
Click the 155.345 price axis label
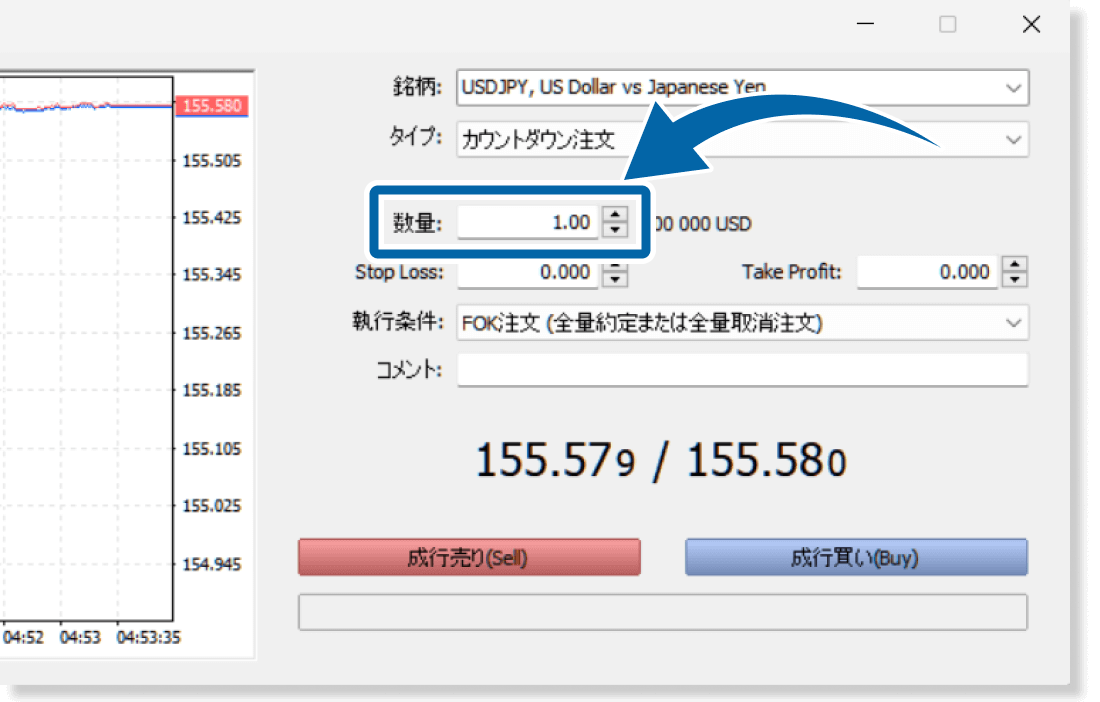[212, 274]
